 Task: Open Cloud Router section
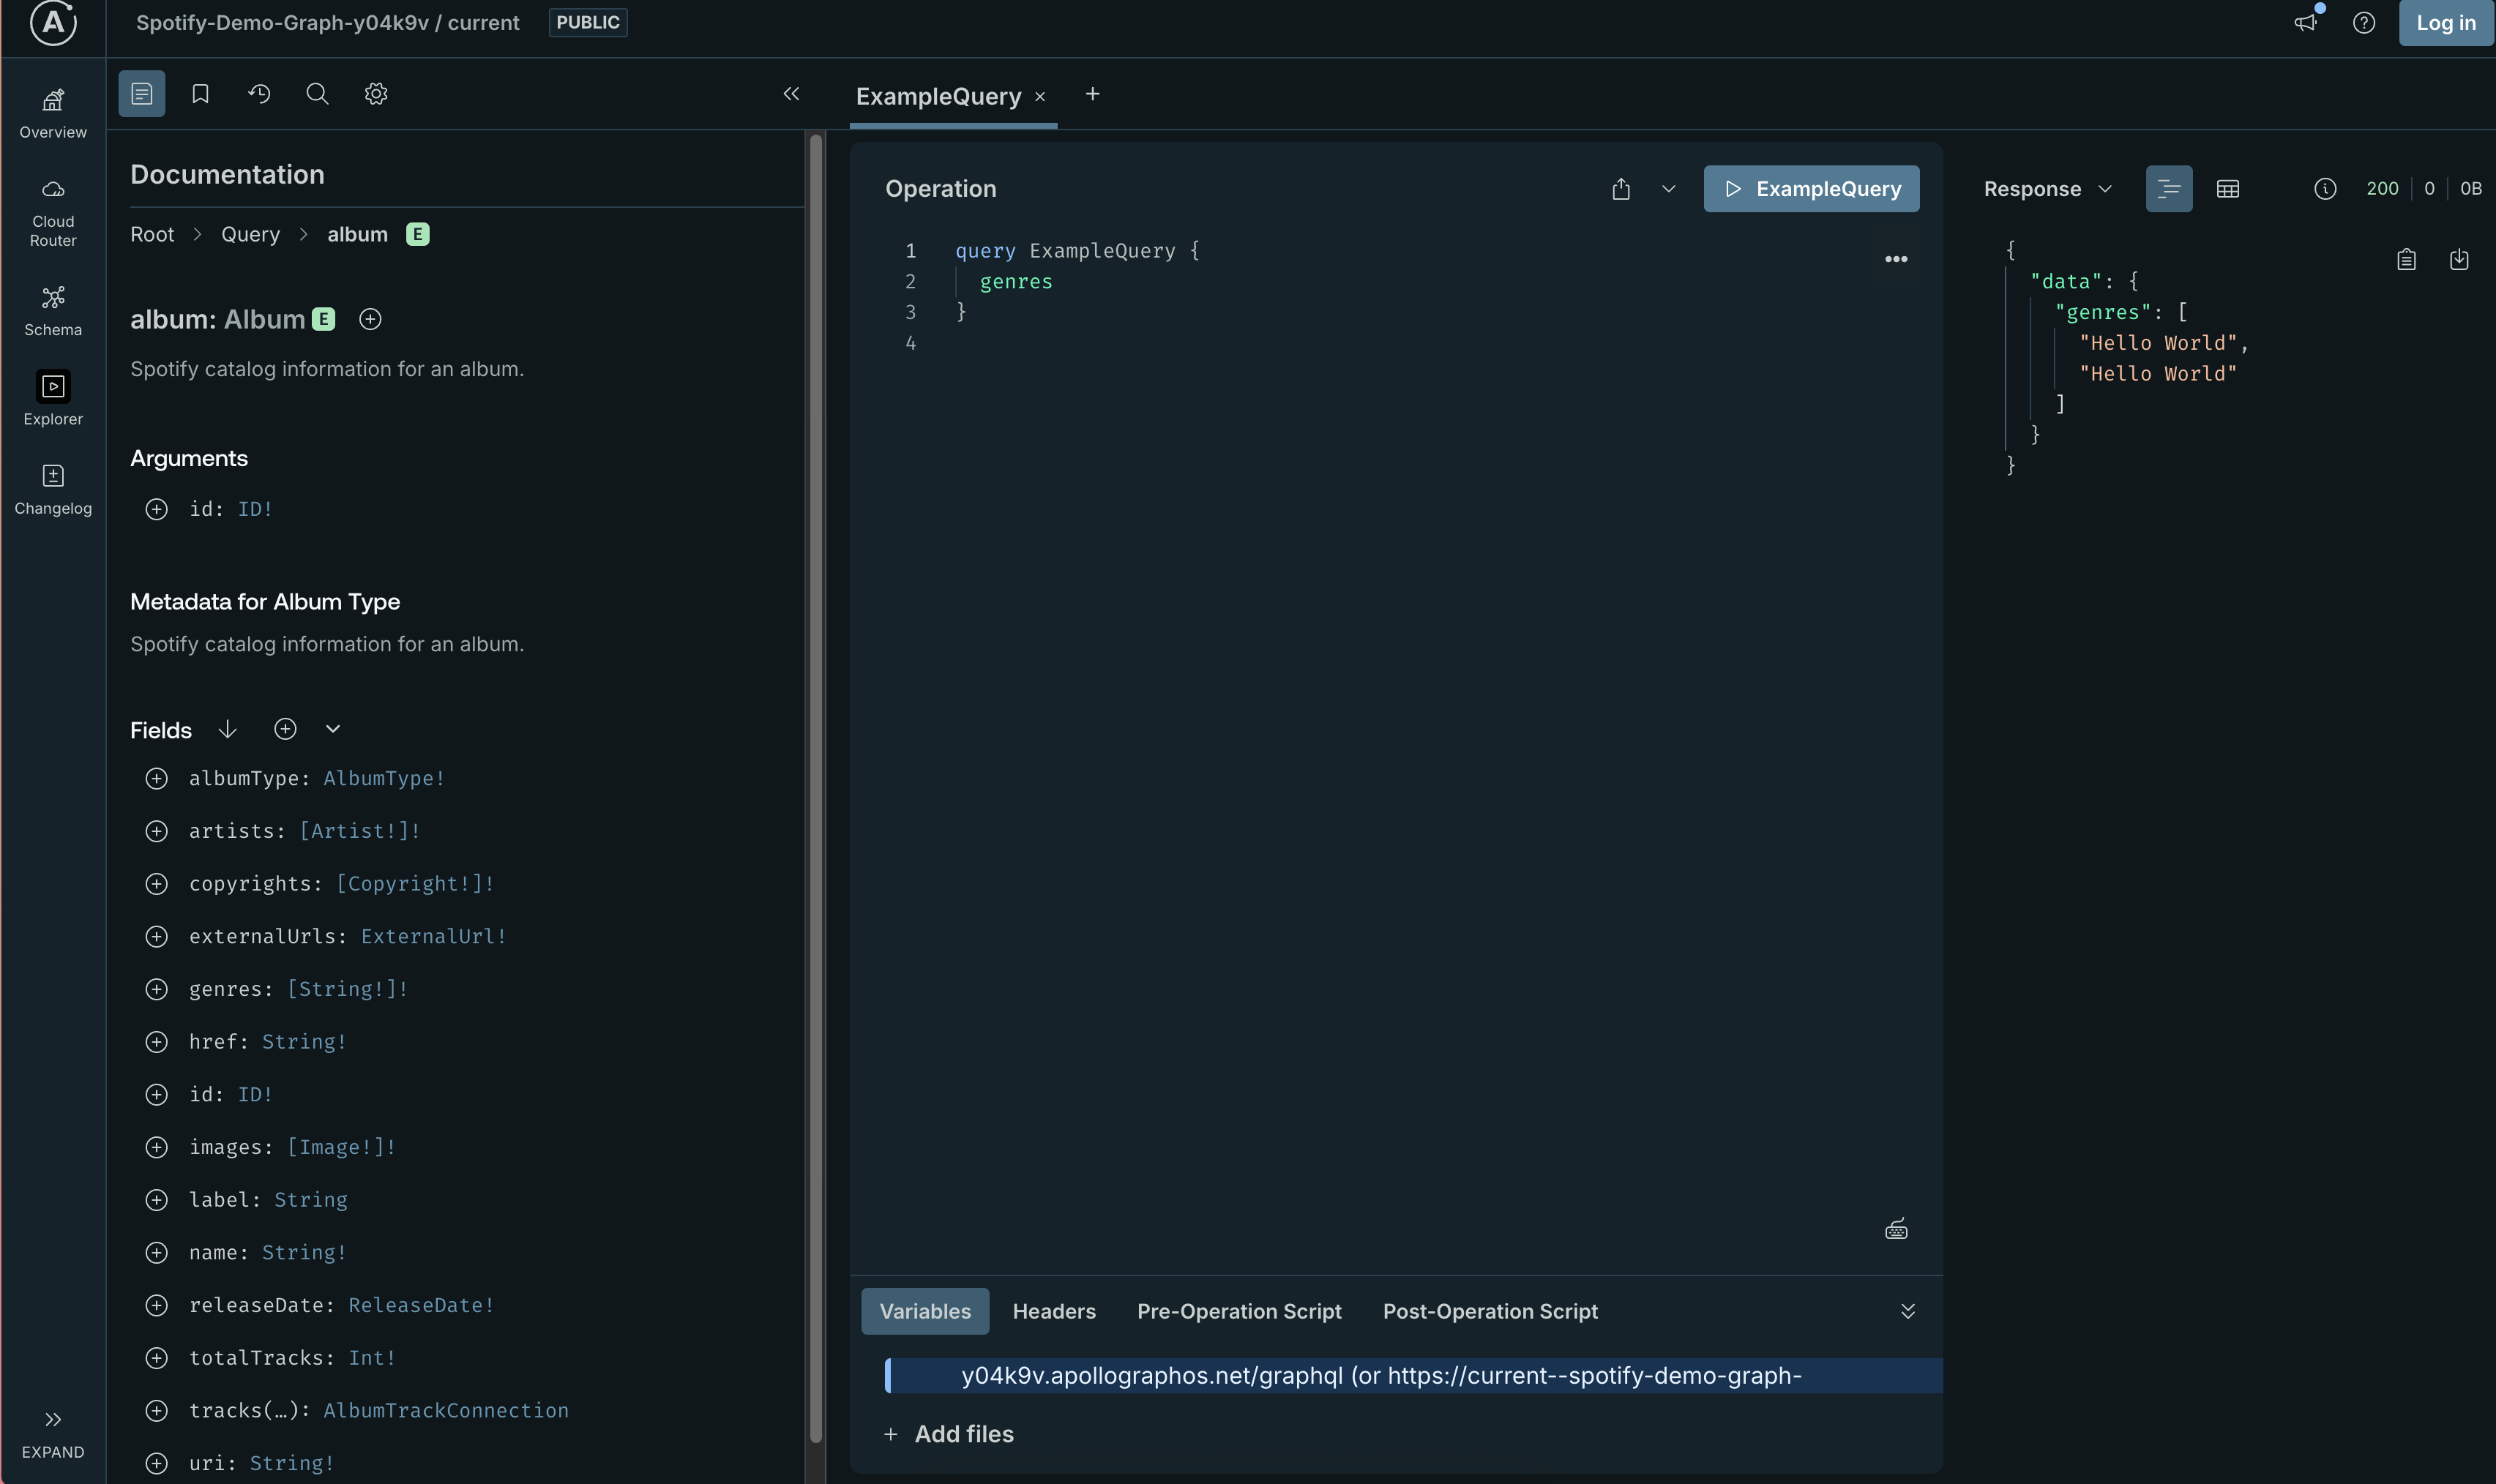(53, 213)
